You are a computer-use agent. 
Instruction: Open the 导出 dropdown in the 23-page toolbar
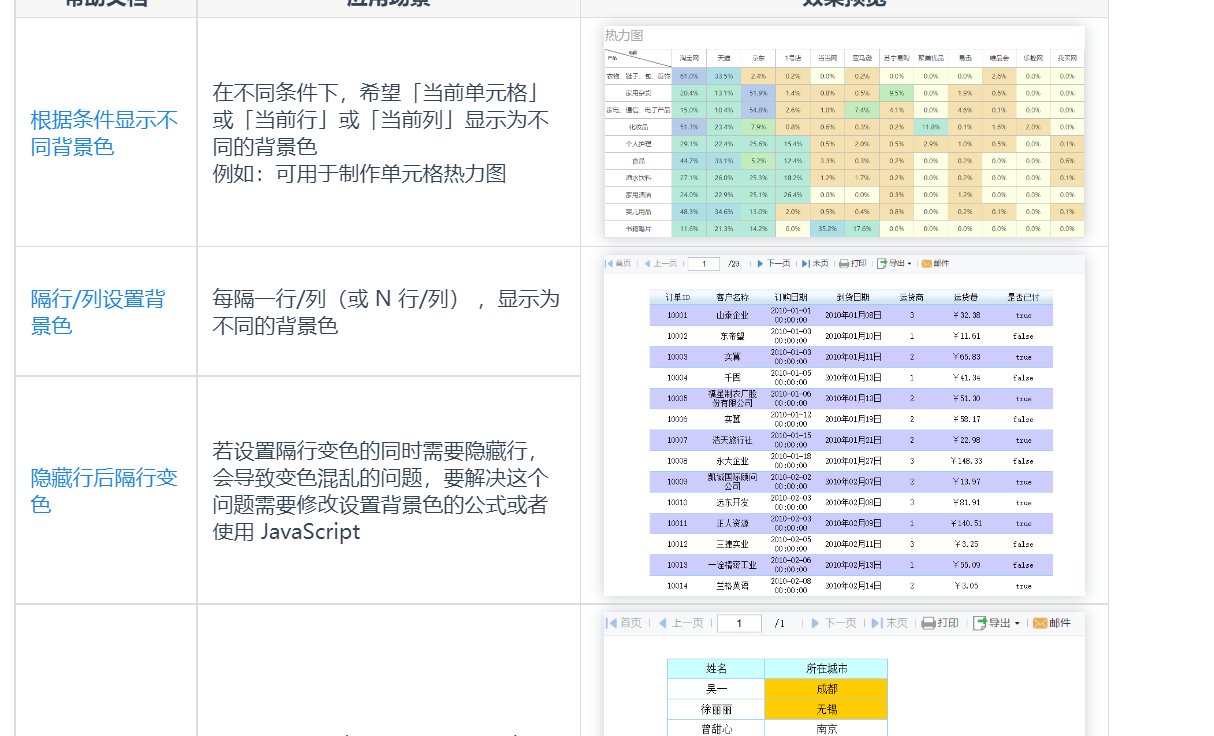[894, 264]
